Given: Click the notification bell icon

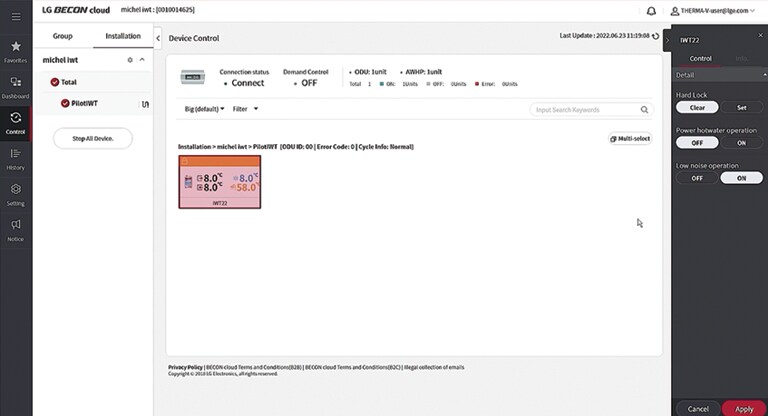Looking at the screenshot, I should point(652,11).
